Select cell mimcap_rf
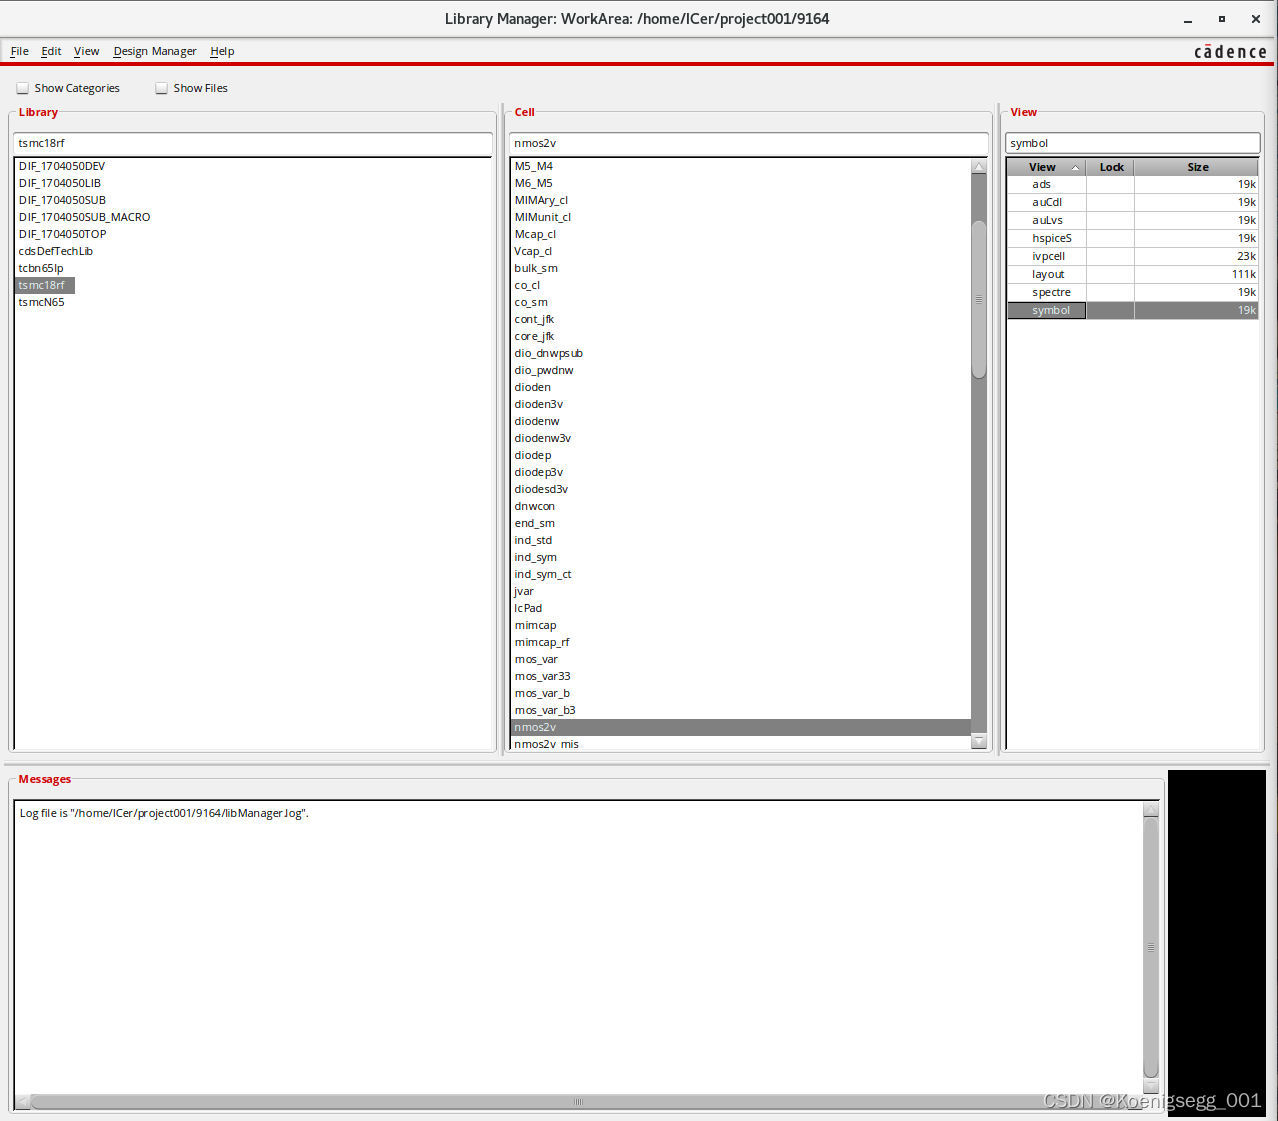The image size is (1278, 1121). click(542, 642)
